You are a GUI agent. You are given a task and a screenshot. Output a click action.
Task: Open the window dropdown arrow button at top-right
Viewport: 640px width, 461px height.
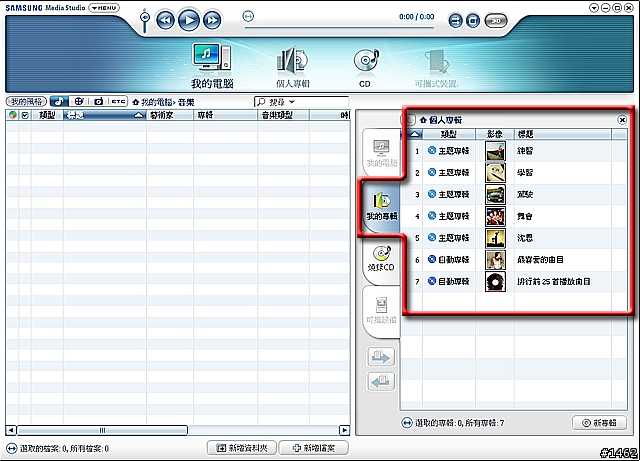[594, 8]
